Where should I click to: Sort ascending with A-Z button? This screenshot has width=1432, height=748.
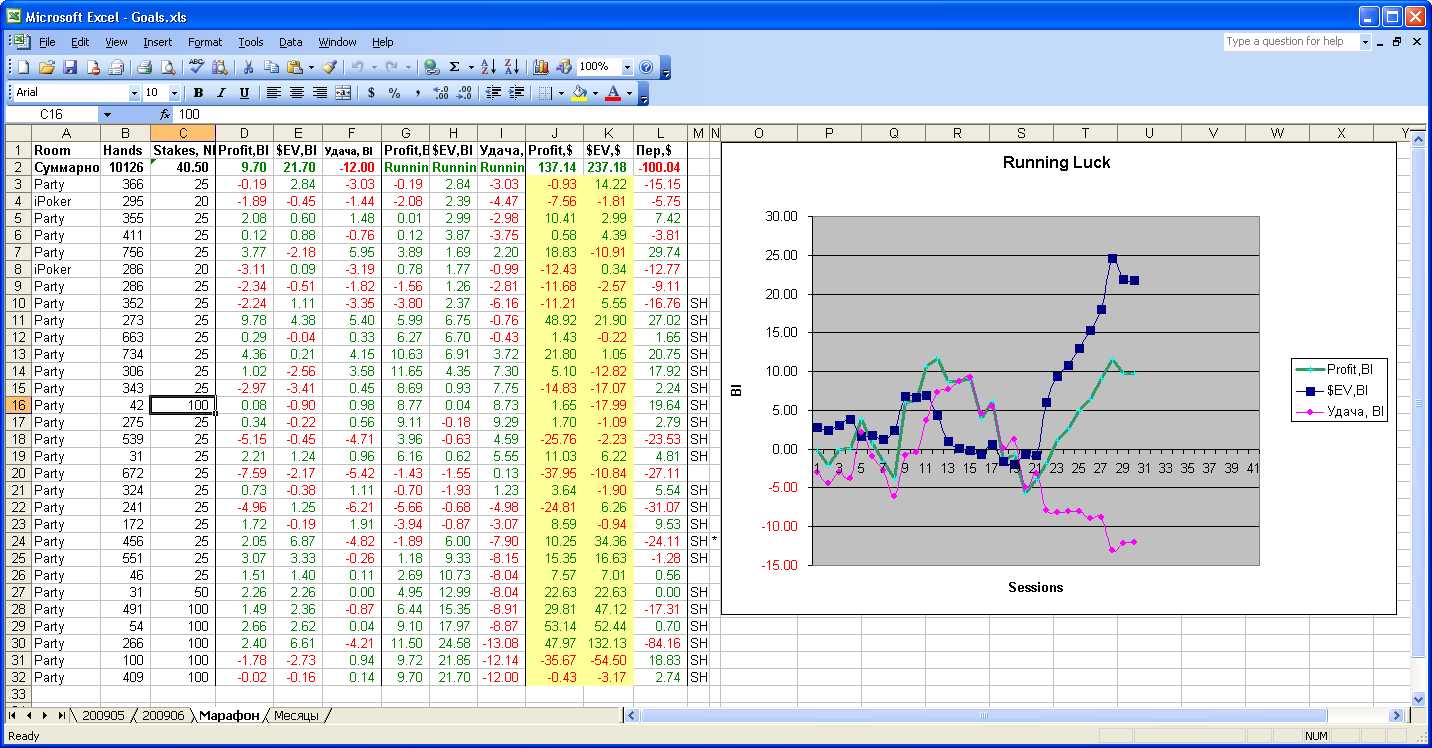[488, 67]
